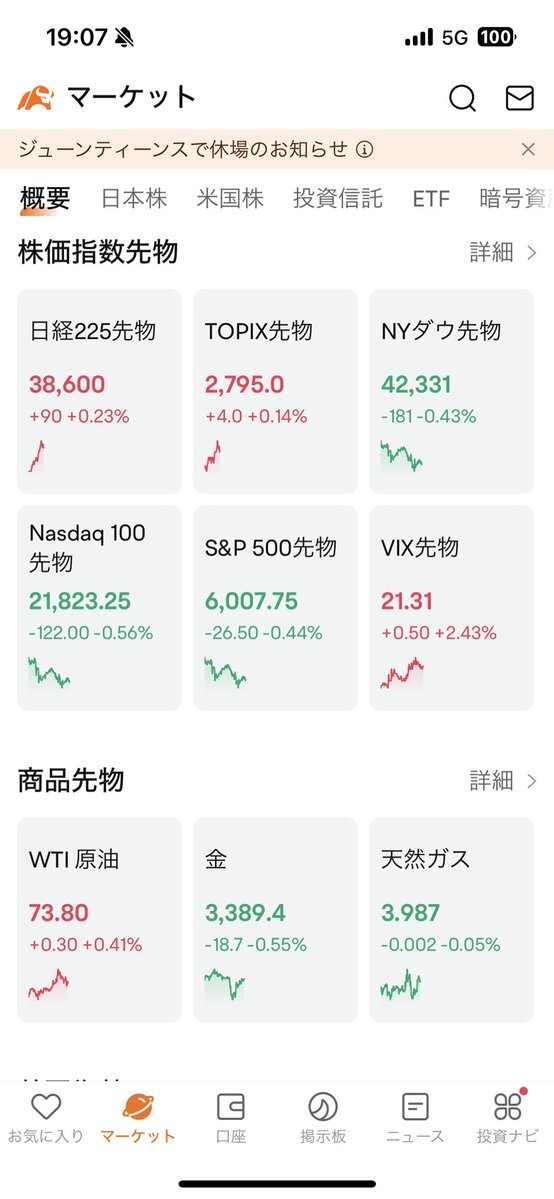Open the search magnifier icon
The image size is (554, 1199).
tap(462, 98)
